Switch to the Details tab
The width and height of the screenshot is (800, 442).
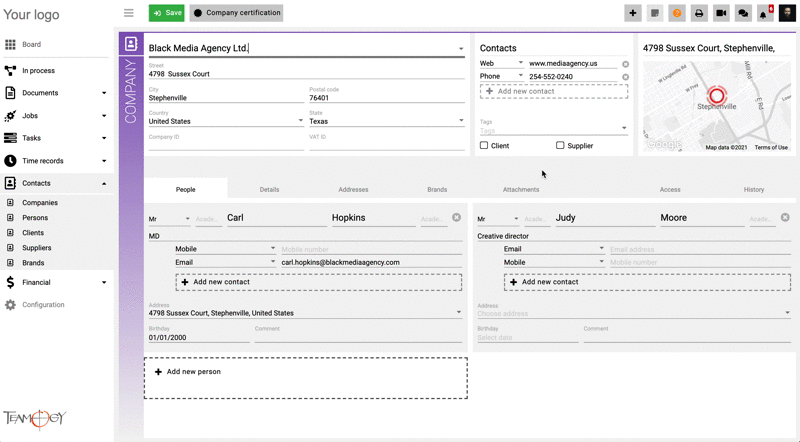269,189
